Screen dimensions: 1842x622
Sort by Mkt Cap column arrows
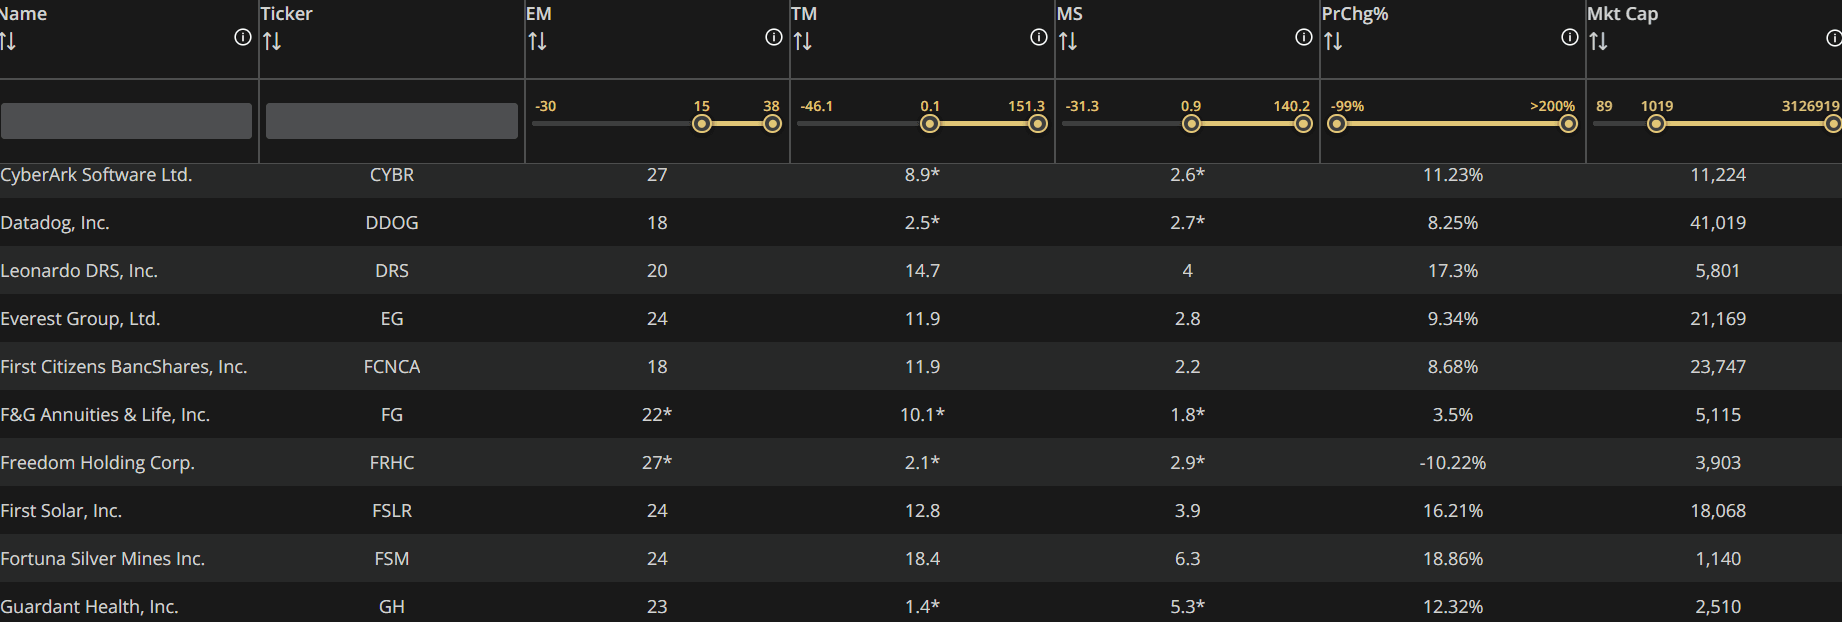coord(1598,42)
